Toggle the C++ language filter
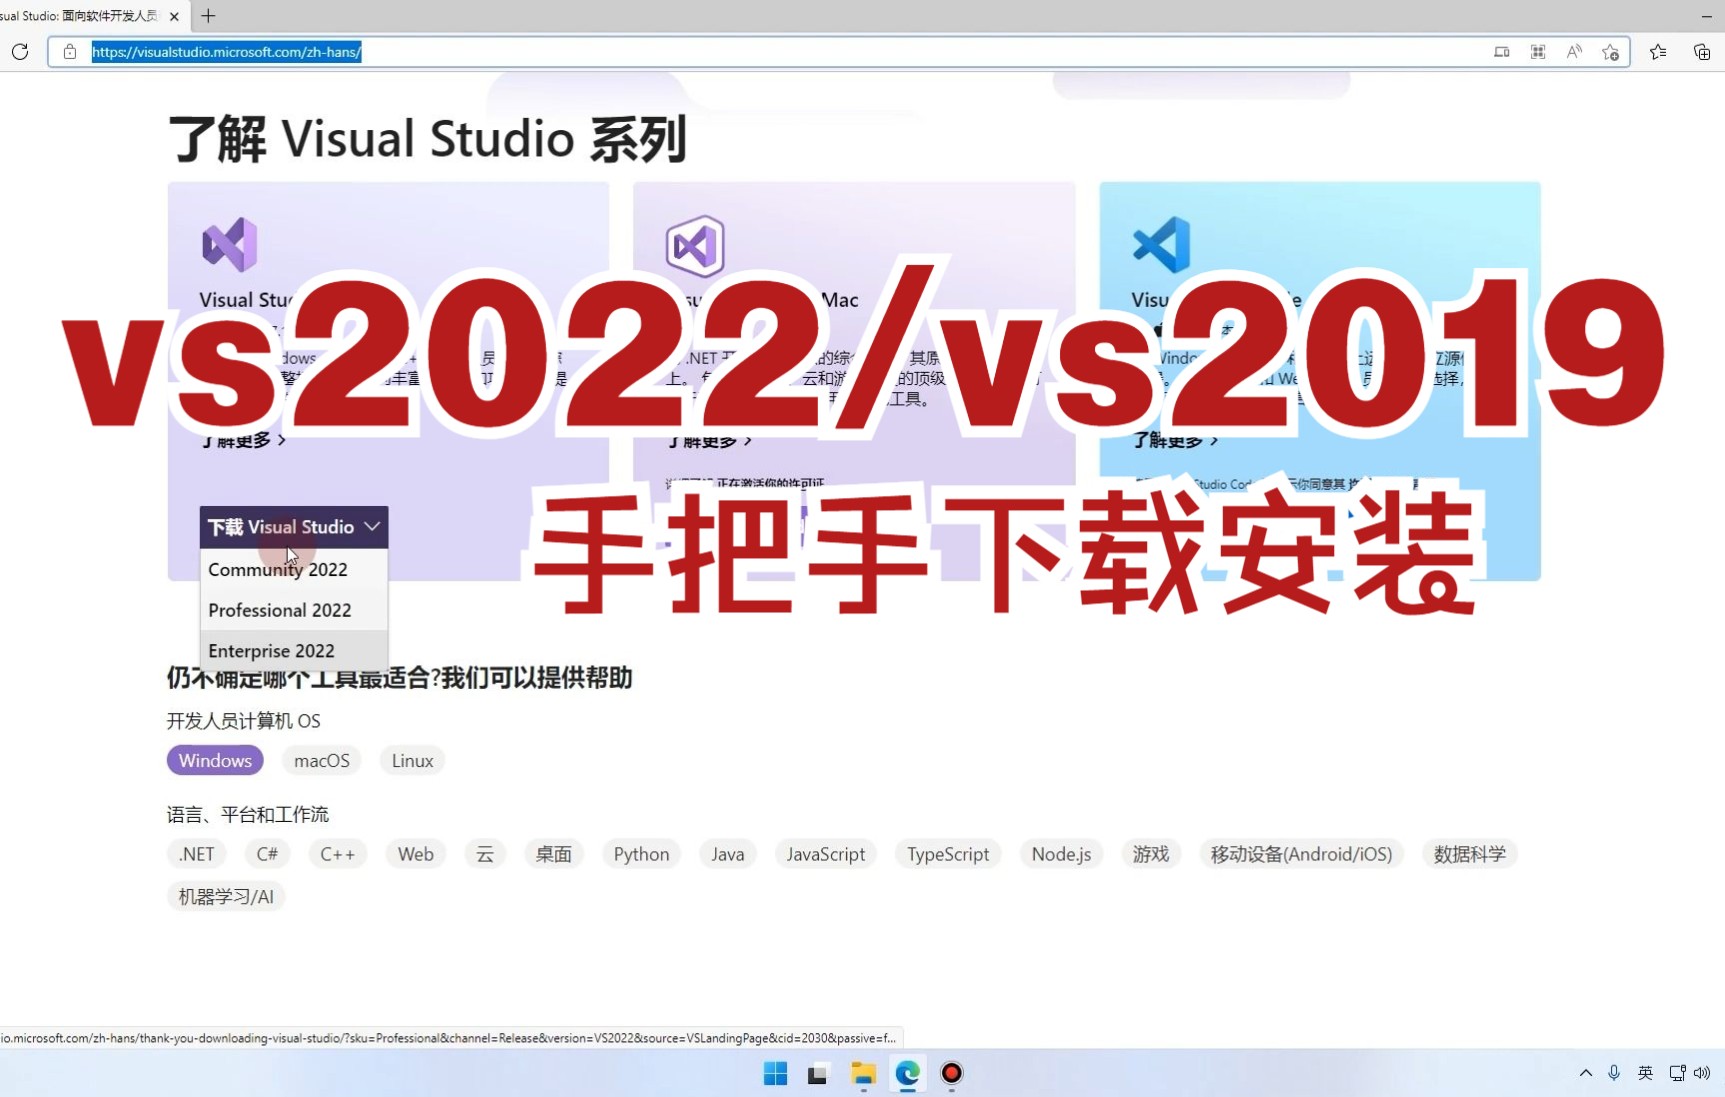Viewport: 1725px width, 1097px height. (338, 854)
